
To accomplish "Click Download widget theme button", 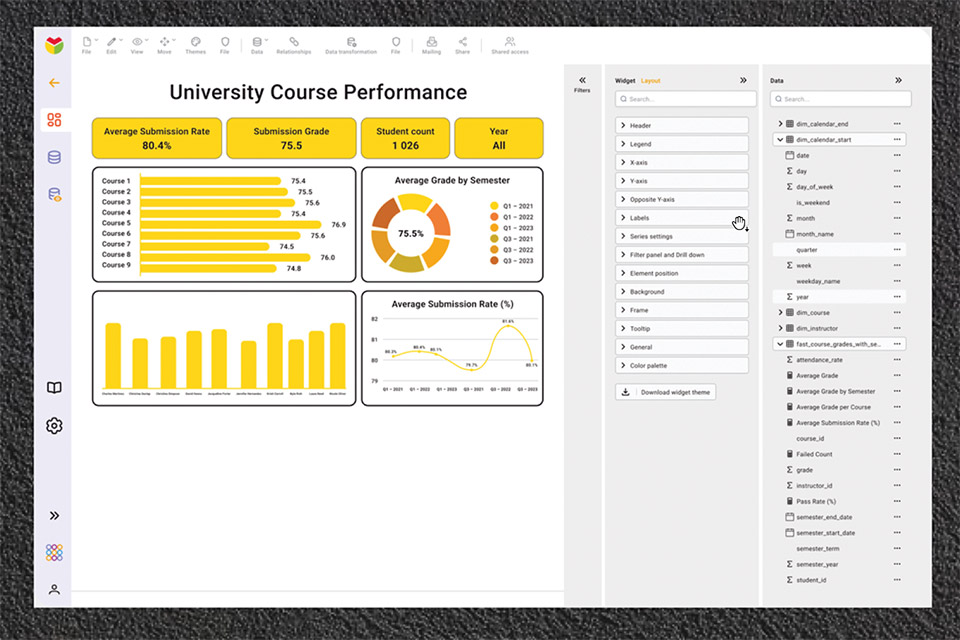I will coord(666,392).
